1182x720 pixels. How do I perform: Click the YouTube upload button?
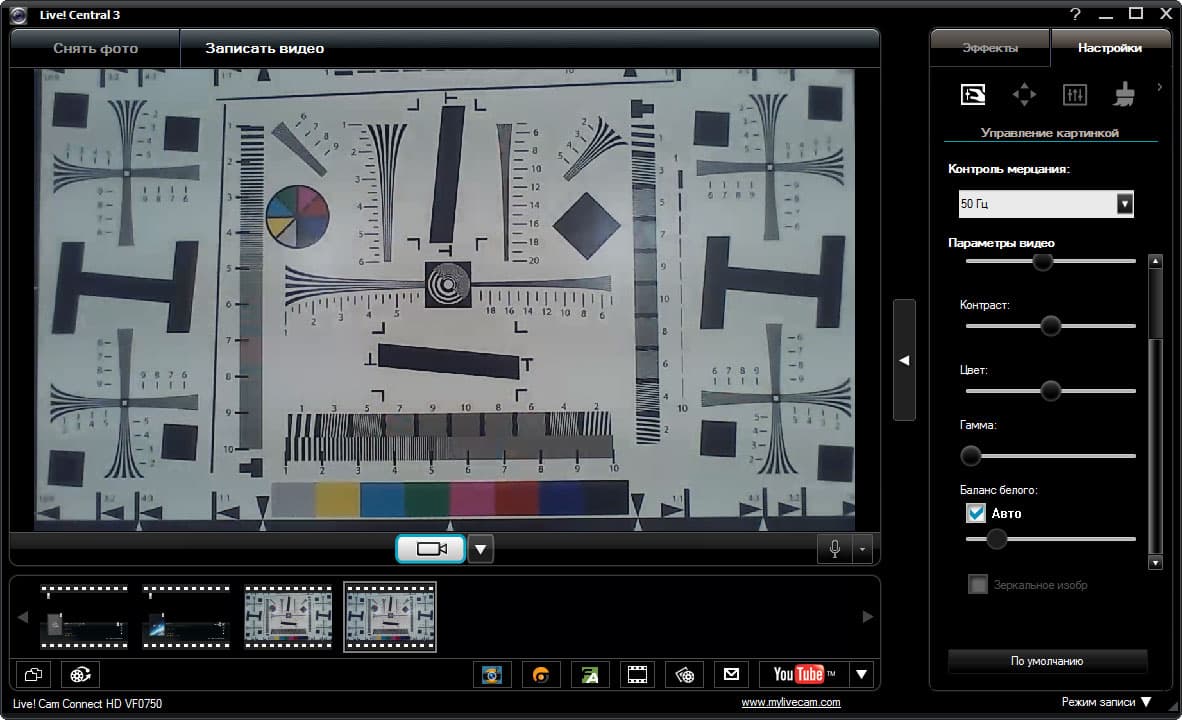tap(804, 674)
